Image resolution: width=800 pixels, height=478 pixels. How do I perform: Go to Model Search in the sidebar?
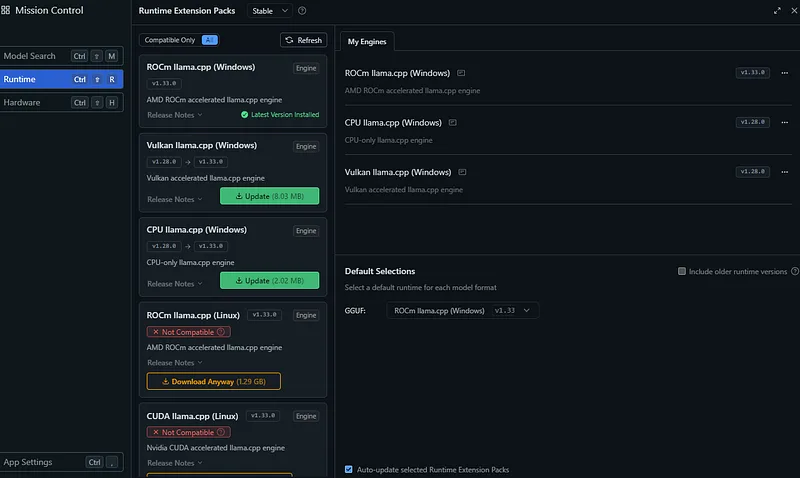point(61,56)
